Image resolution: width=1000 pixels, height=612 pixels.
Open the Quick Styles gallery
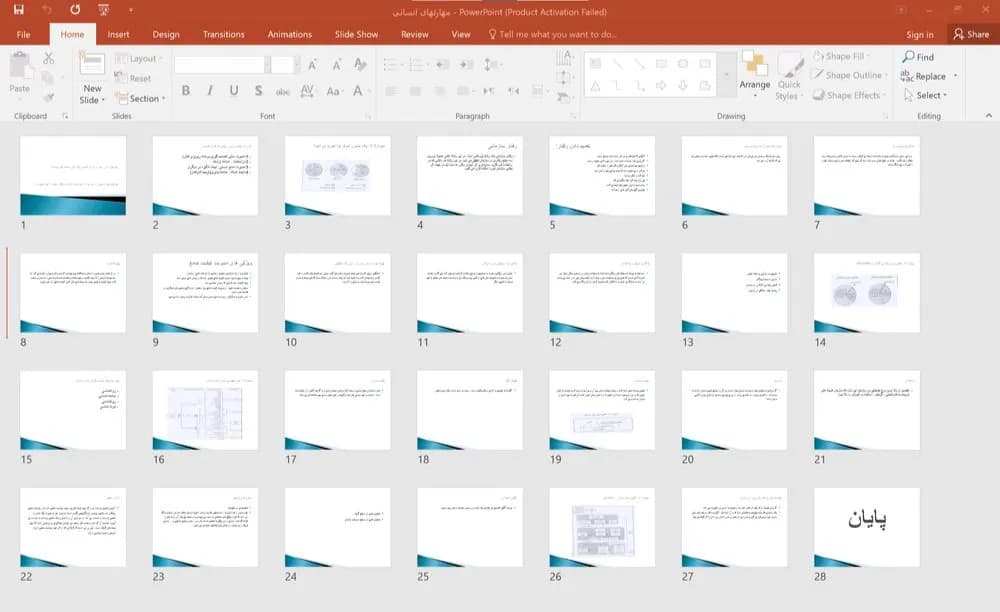tap(789, 75)
